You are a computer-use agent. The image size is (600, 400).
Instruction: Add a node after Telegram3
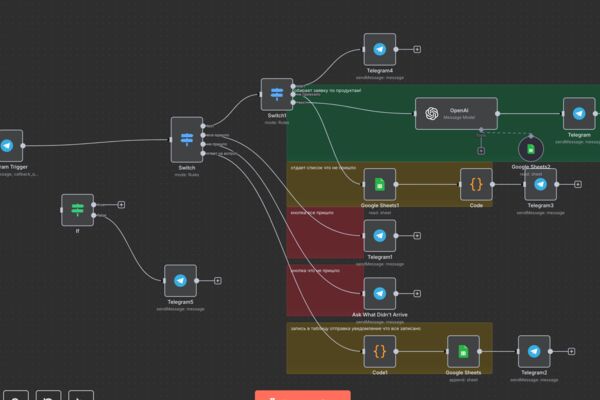click(578, 184)
